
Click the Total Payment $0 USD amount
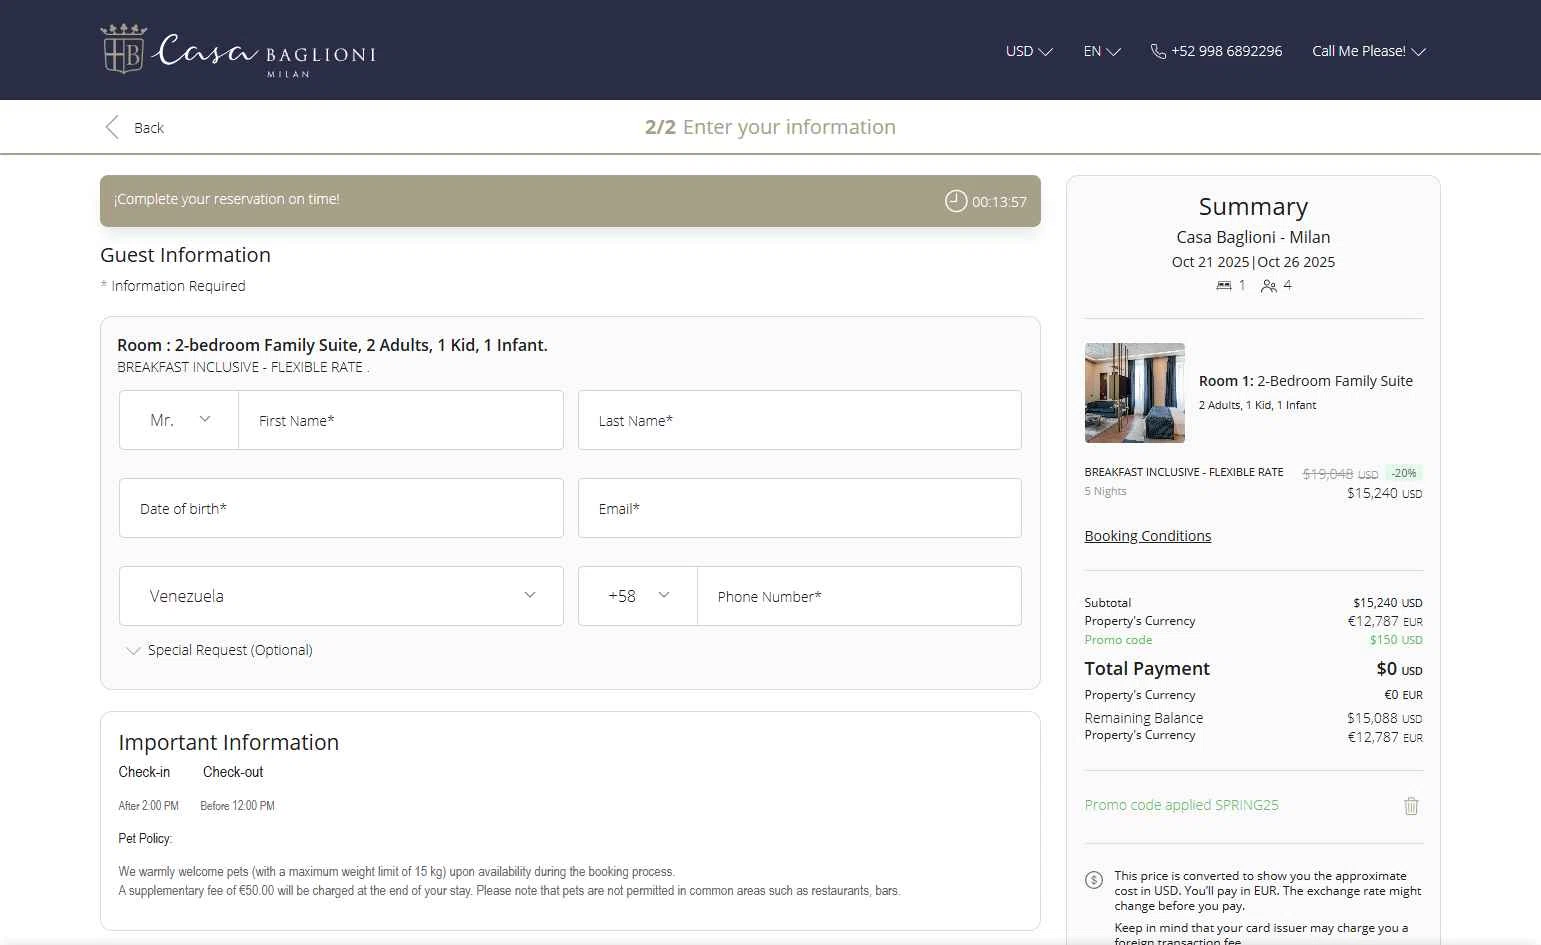(x=1399, y=669)
